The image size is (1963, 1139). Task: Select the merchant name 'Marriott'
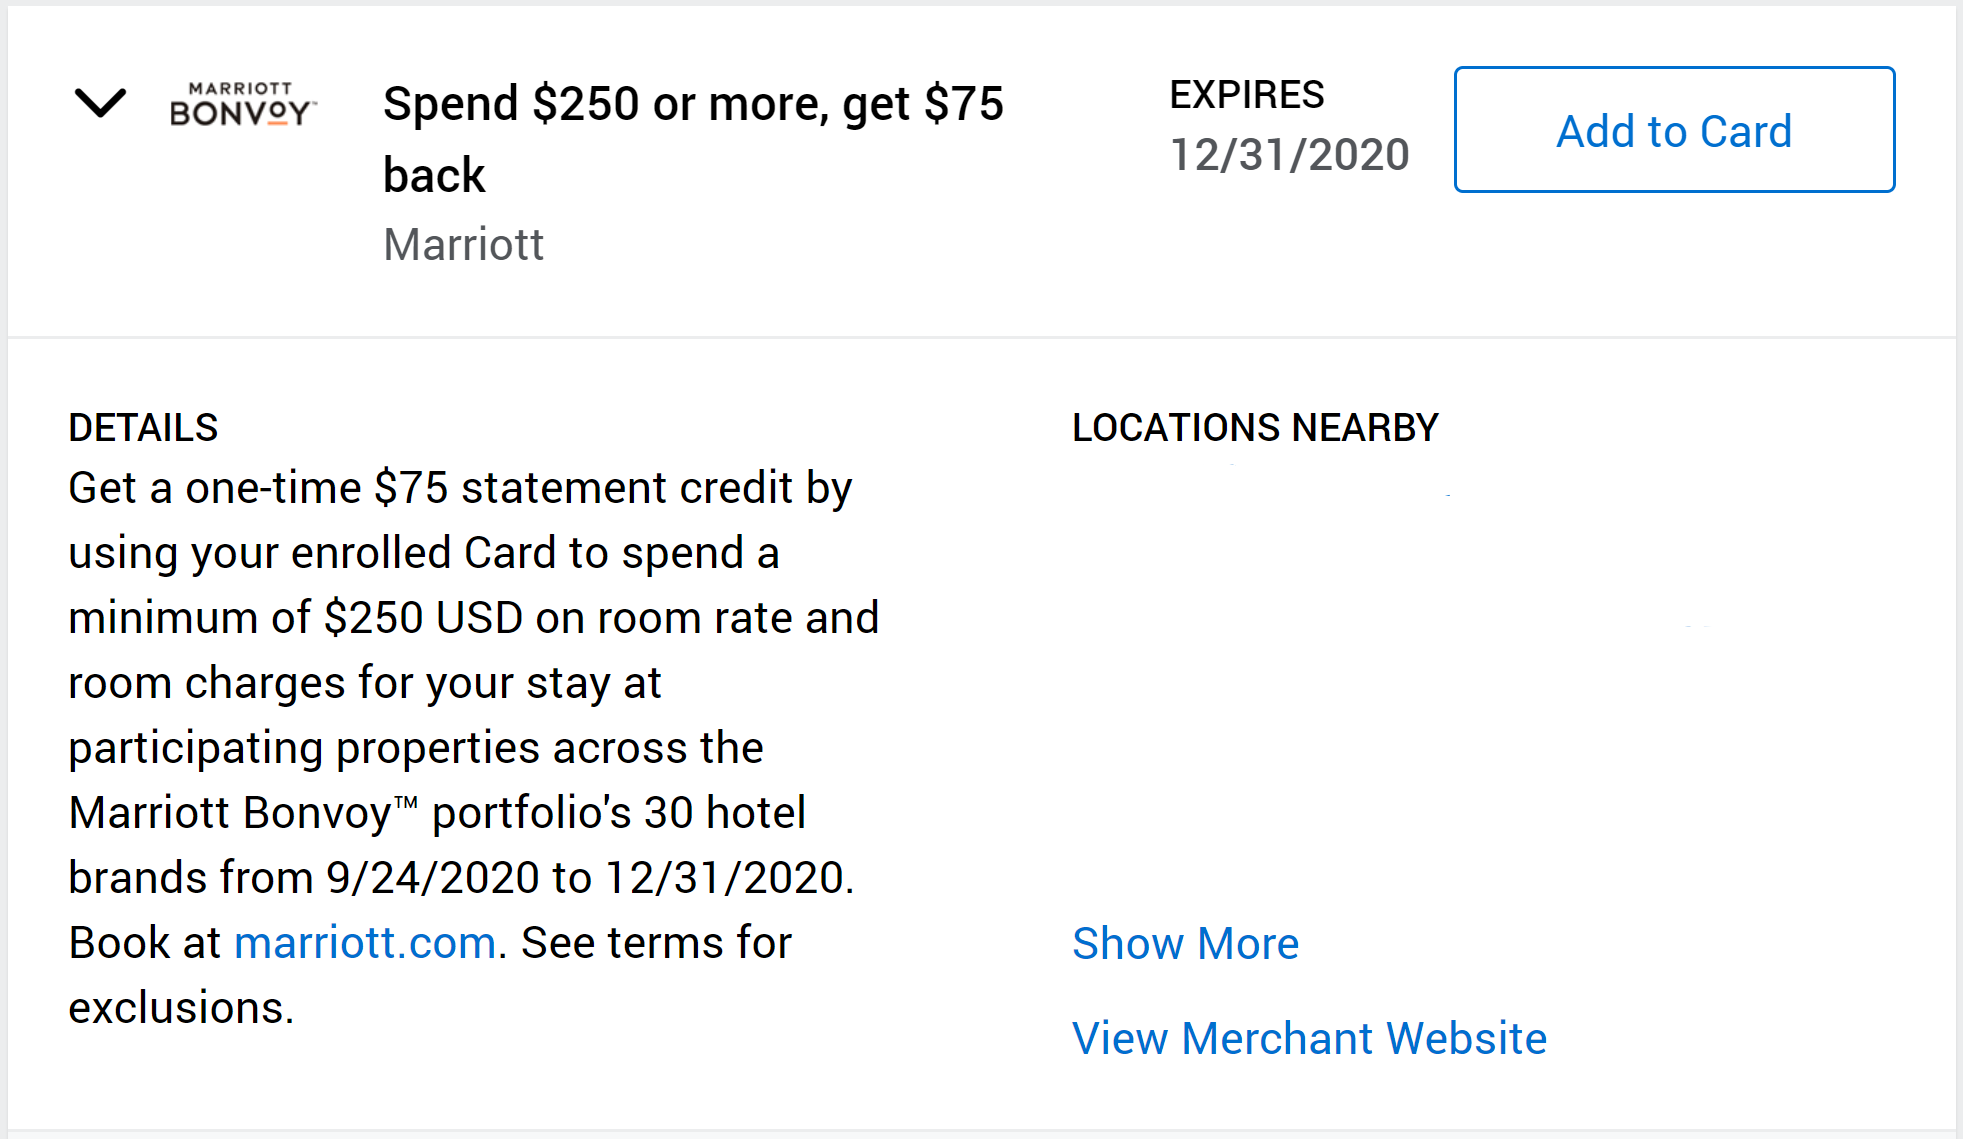coord(463,244)
